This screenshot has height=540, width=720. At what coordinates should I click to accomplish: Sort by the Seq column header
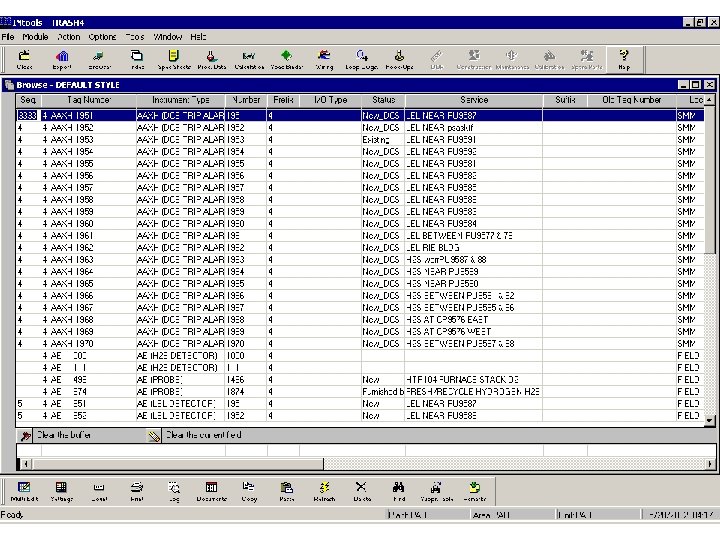(x=28, y=100)
